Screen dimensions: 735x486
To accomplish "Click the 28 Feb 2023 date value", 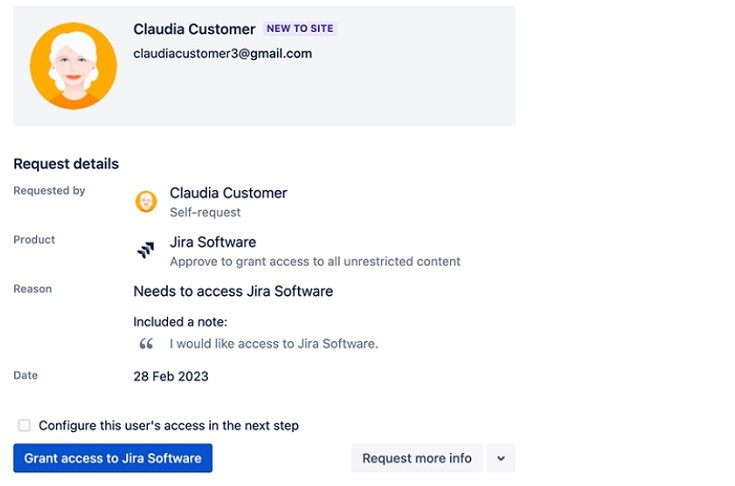I will (x=171, y=376).
